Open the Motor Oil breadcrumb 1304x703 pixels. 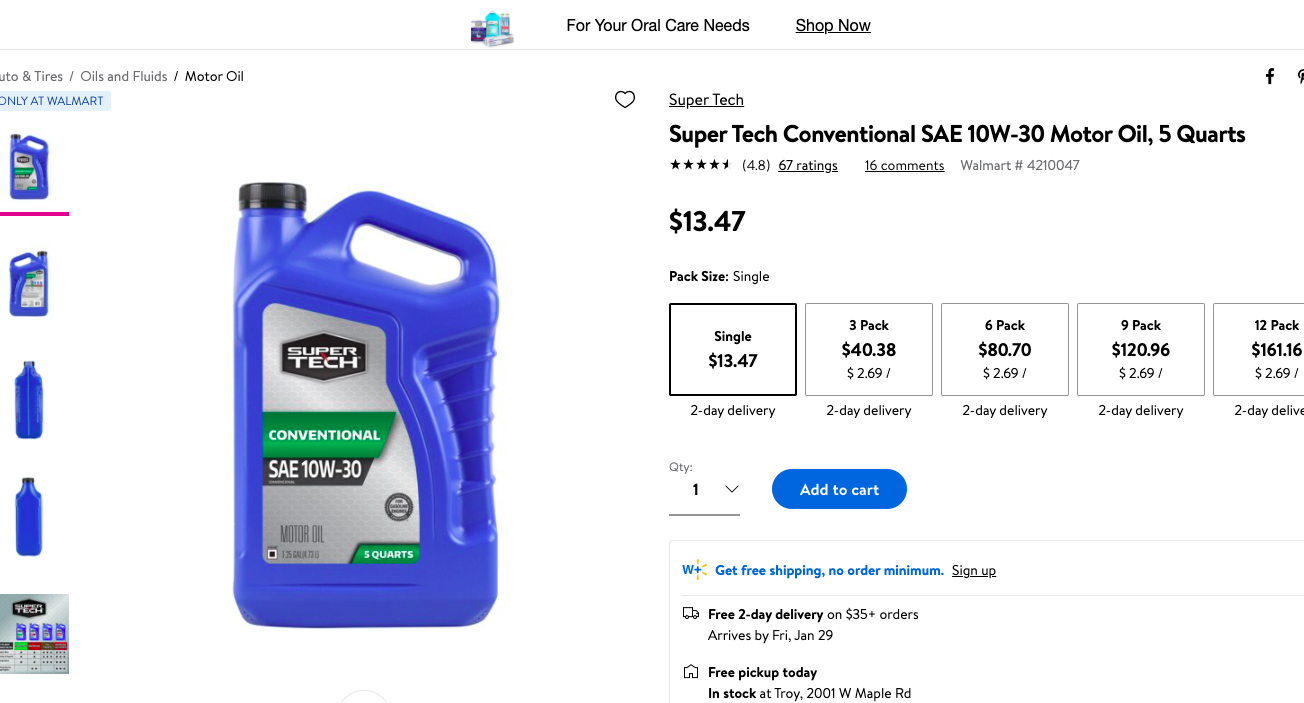[214, 76]
